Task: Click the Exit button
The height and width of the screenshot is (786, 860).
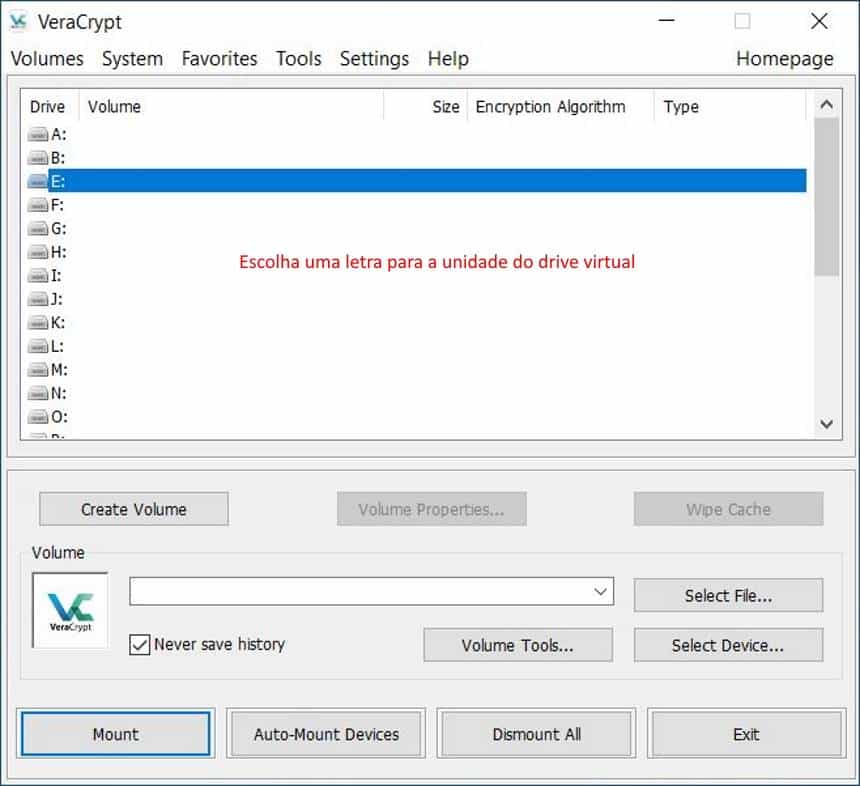Action: click(746, 734)
